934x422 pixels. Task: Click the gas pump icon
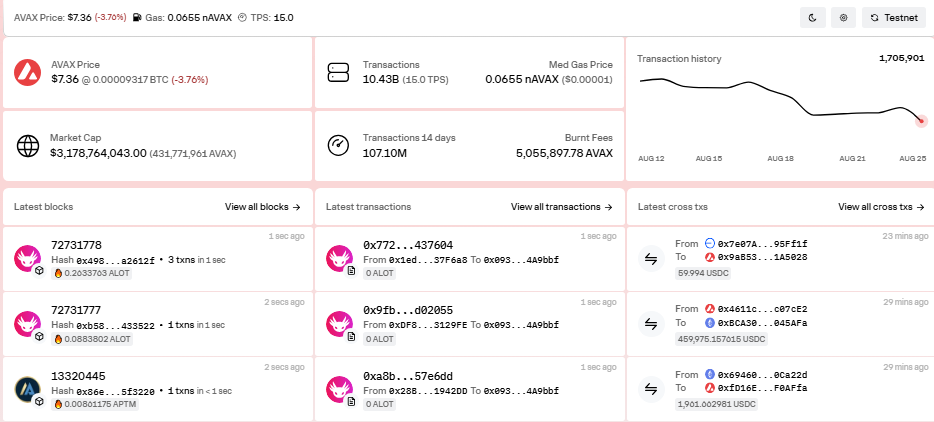(137, 18)
